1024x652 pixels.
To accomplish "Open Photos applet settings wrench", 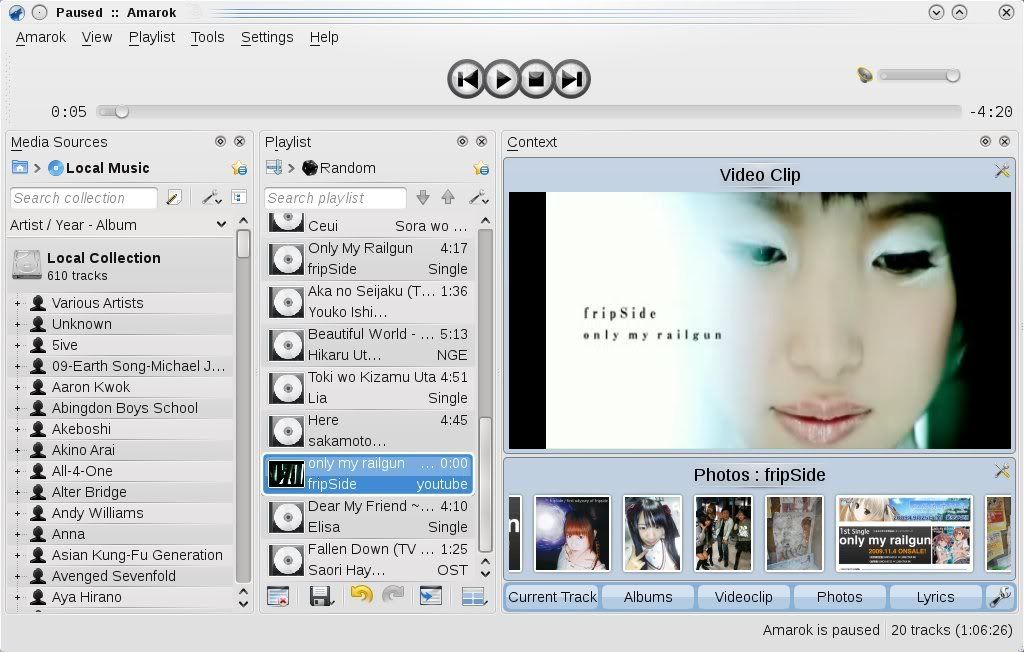I will pos(1002,470).
